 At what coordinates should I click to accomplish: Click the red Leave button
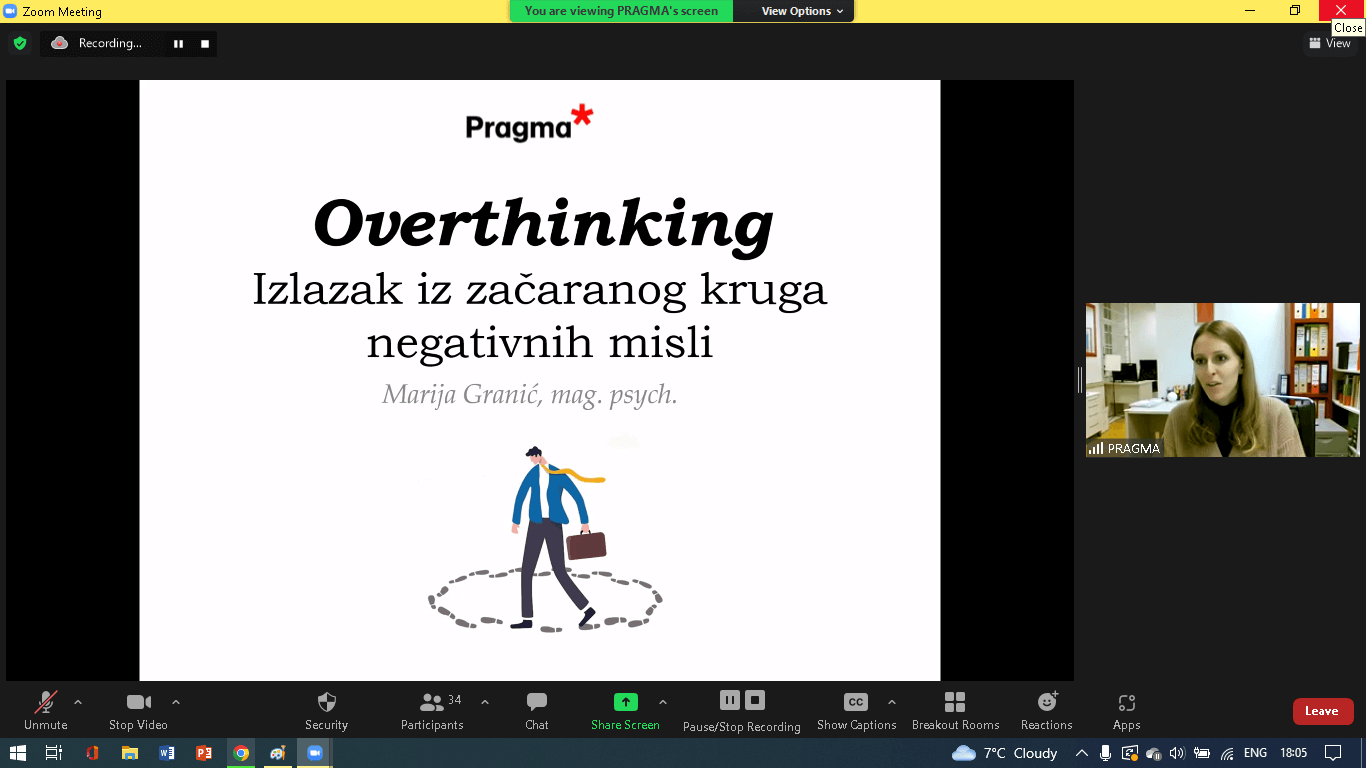[x=1323, y=711]
